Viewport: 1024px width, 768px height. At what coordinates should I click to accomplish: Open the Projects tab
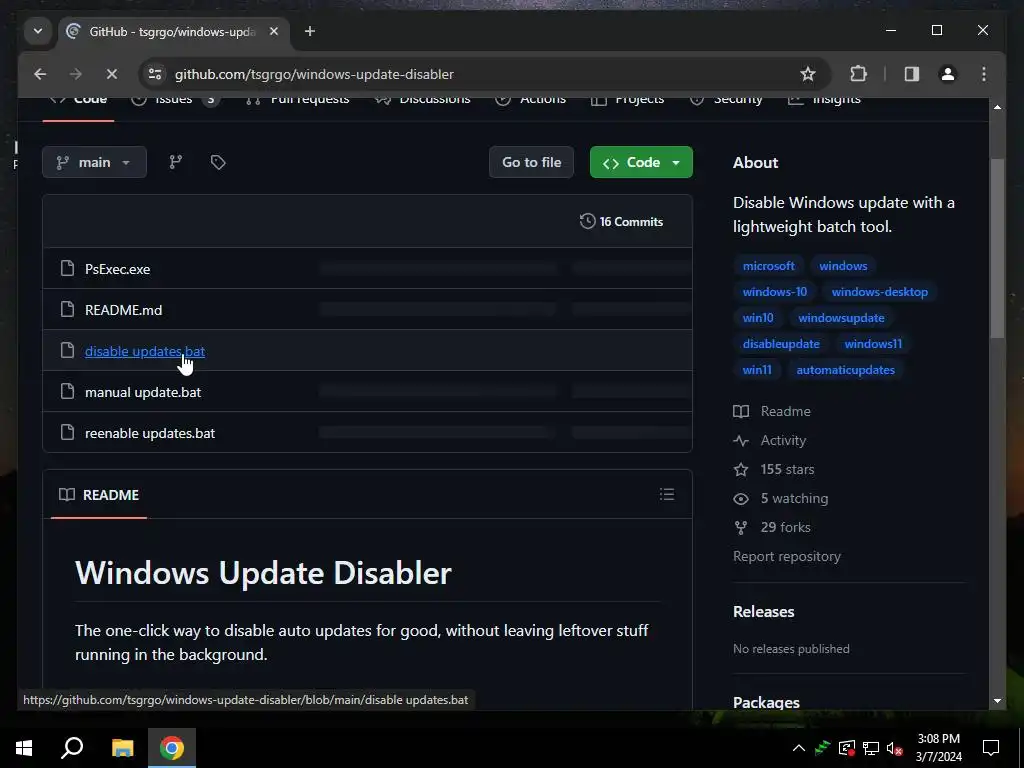[628, 100]
